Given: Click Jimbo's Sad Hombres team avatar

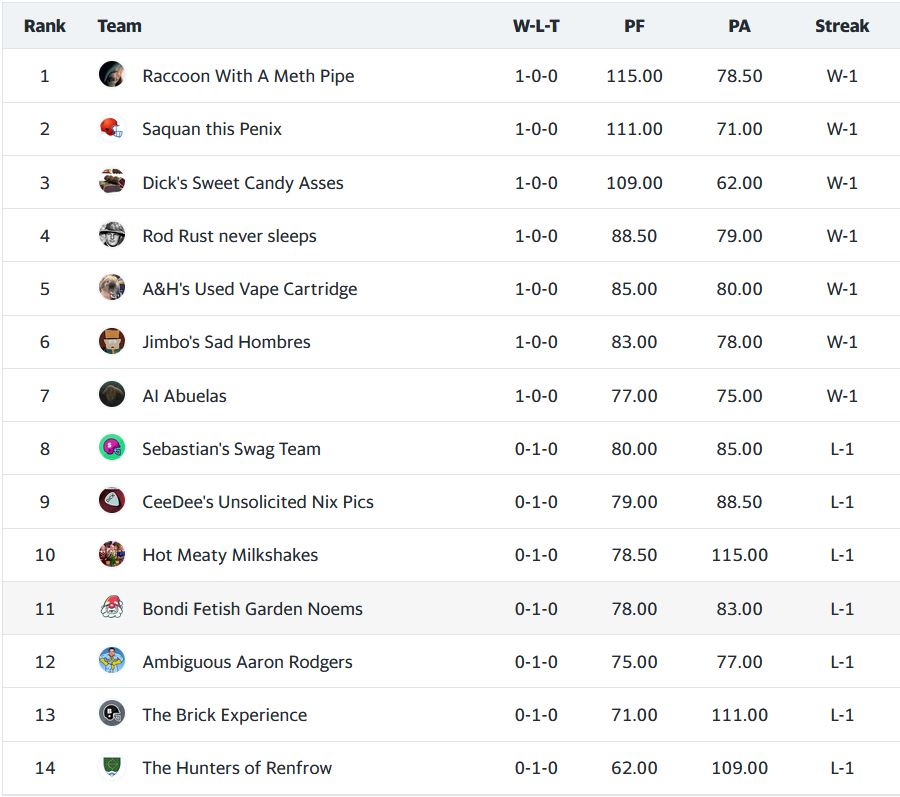Looking at the screenshot, I should coord(112,341).
